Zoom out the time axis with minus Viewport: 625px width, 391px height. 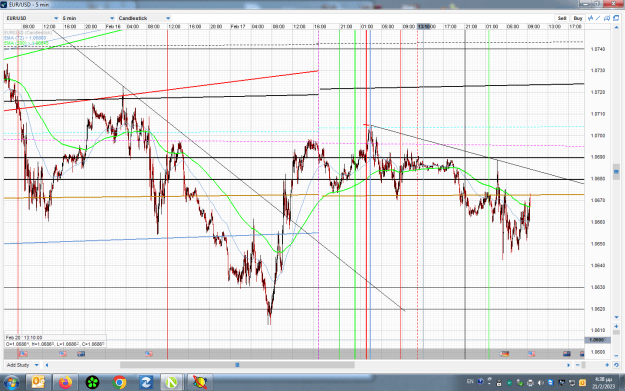pyautogui.click(x=578, y=365)
